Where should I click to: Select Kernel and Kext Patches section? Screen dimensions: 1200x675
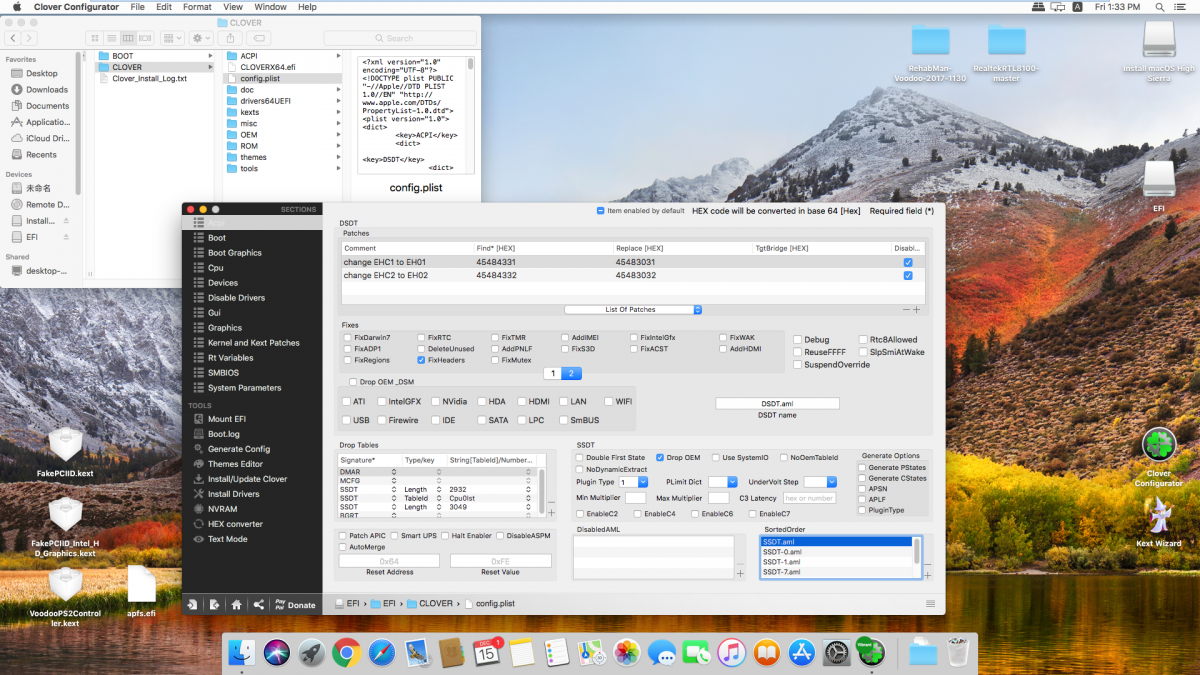[253, 343]
